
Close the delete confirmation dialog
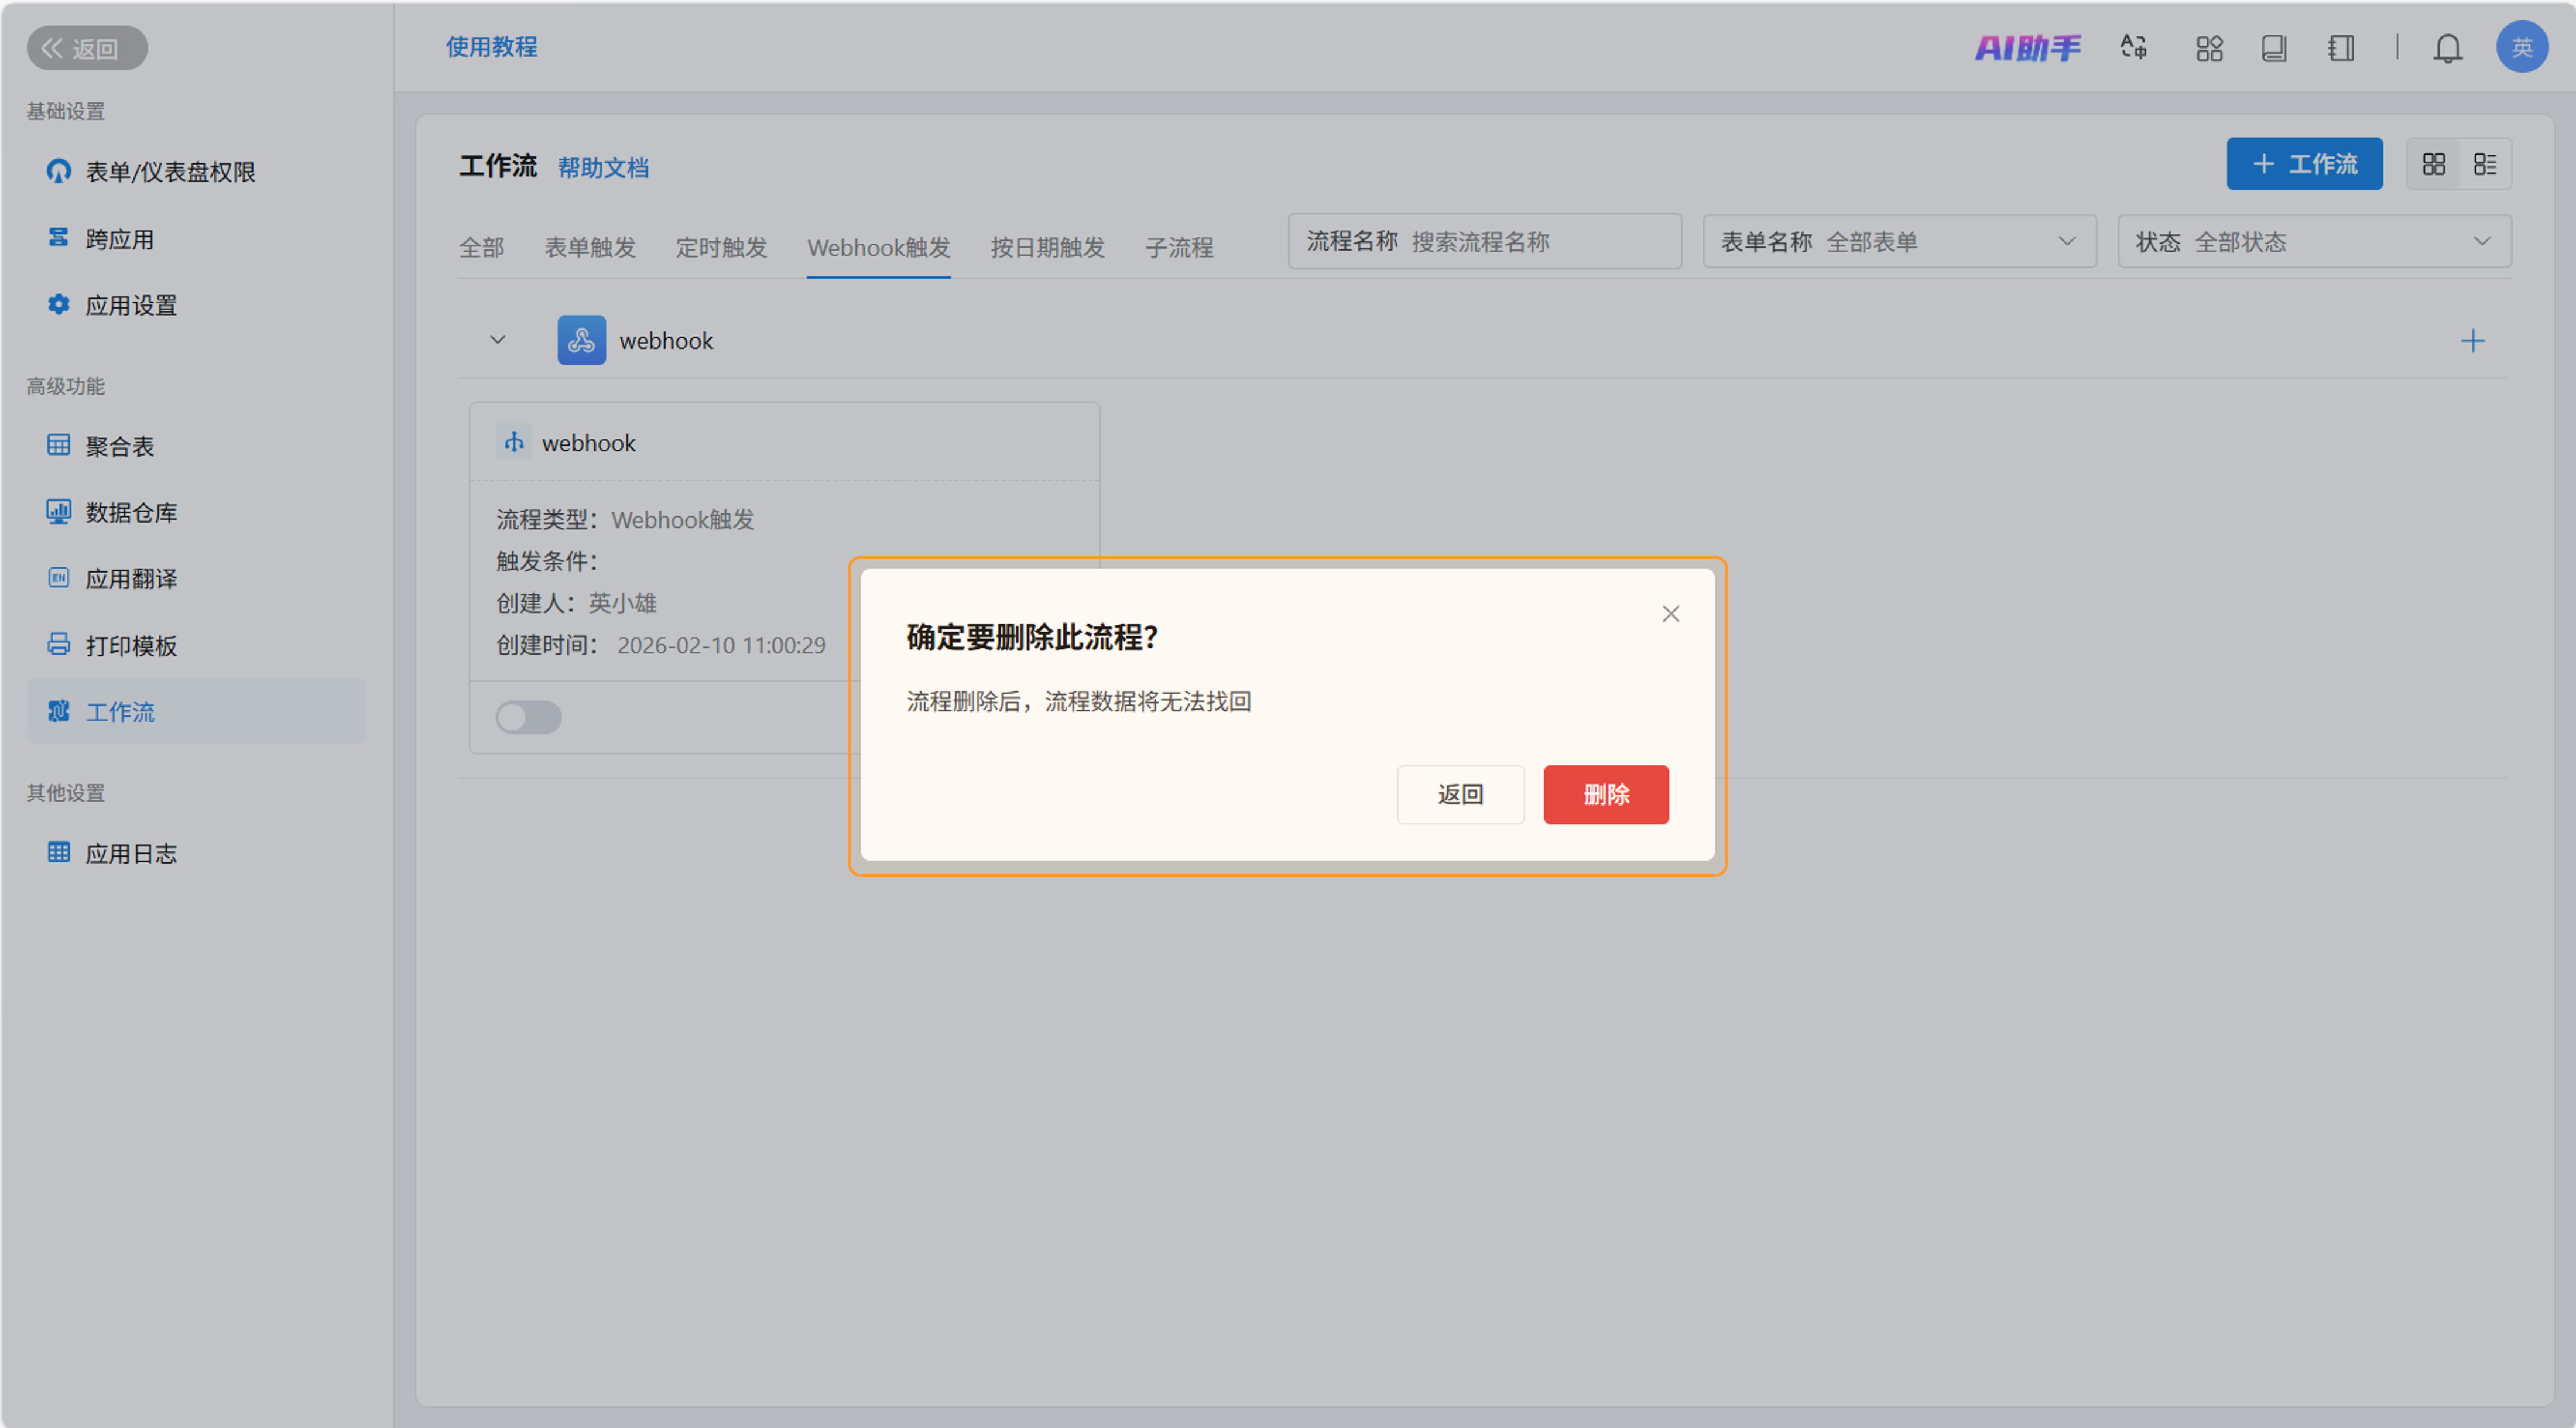[x=1670, y=614]
